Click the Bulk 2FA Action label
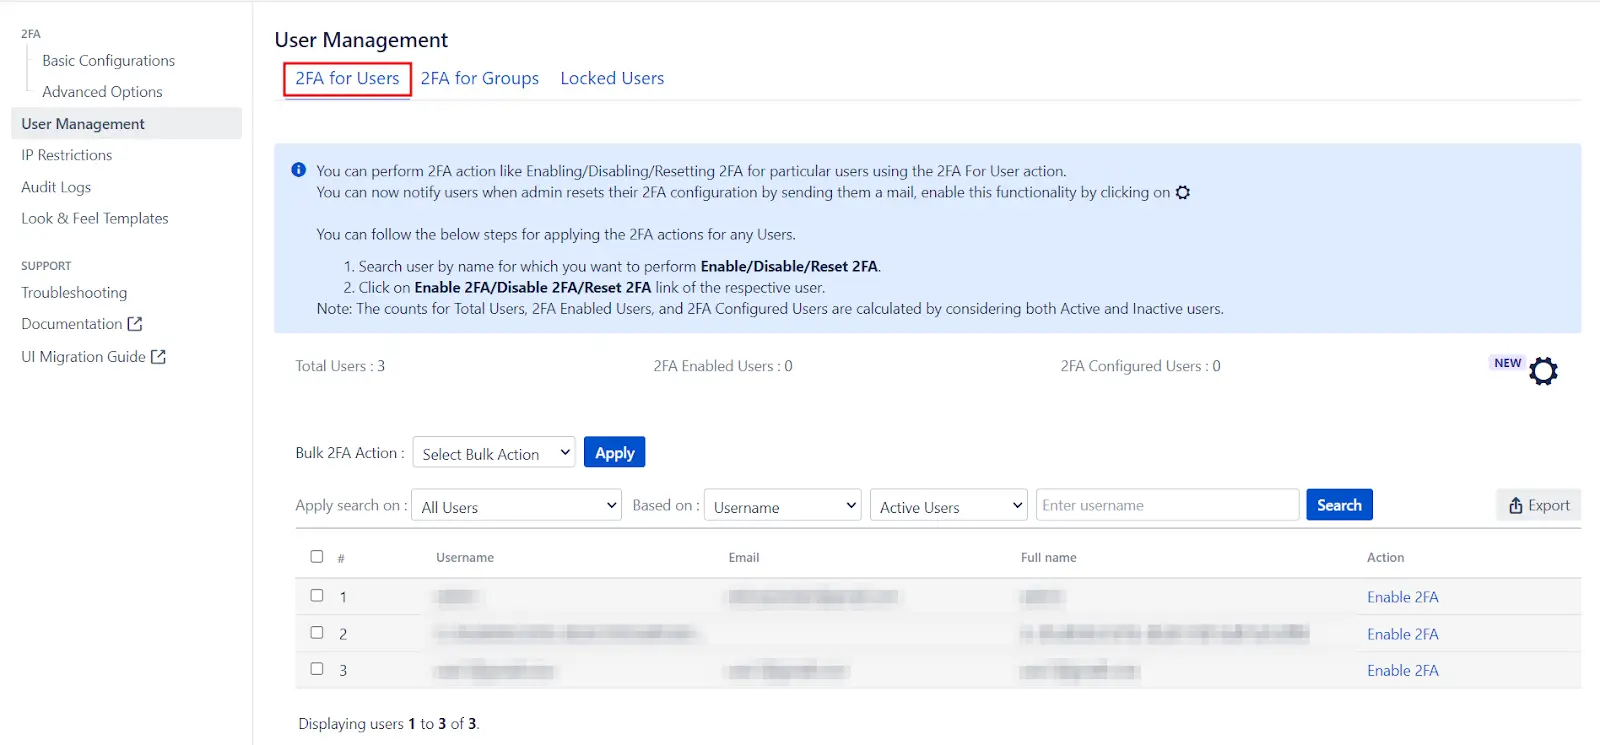1600x745 pixels. pyautogui.click(x=350, y=453)
